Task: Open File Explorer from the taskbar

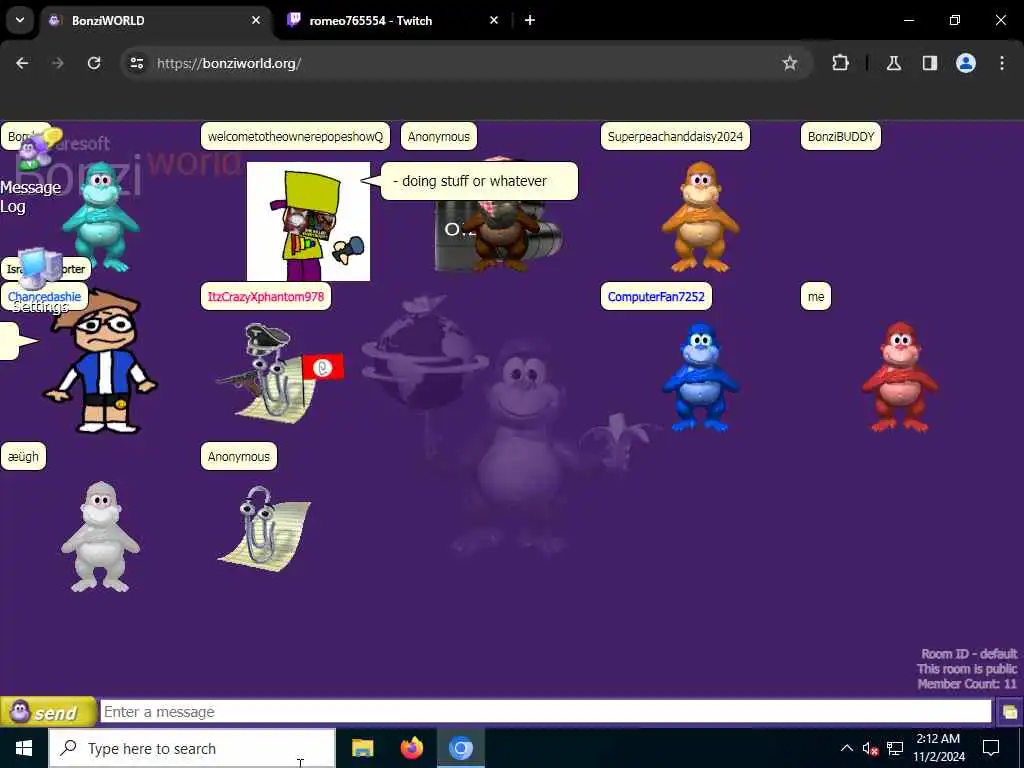Action: 362,748
